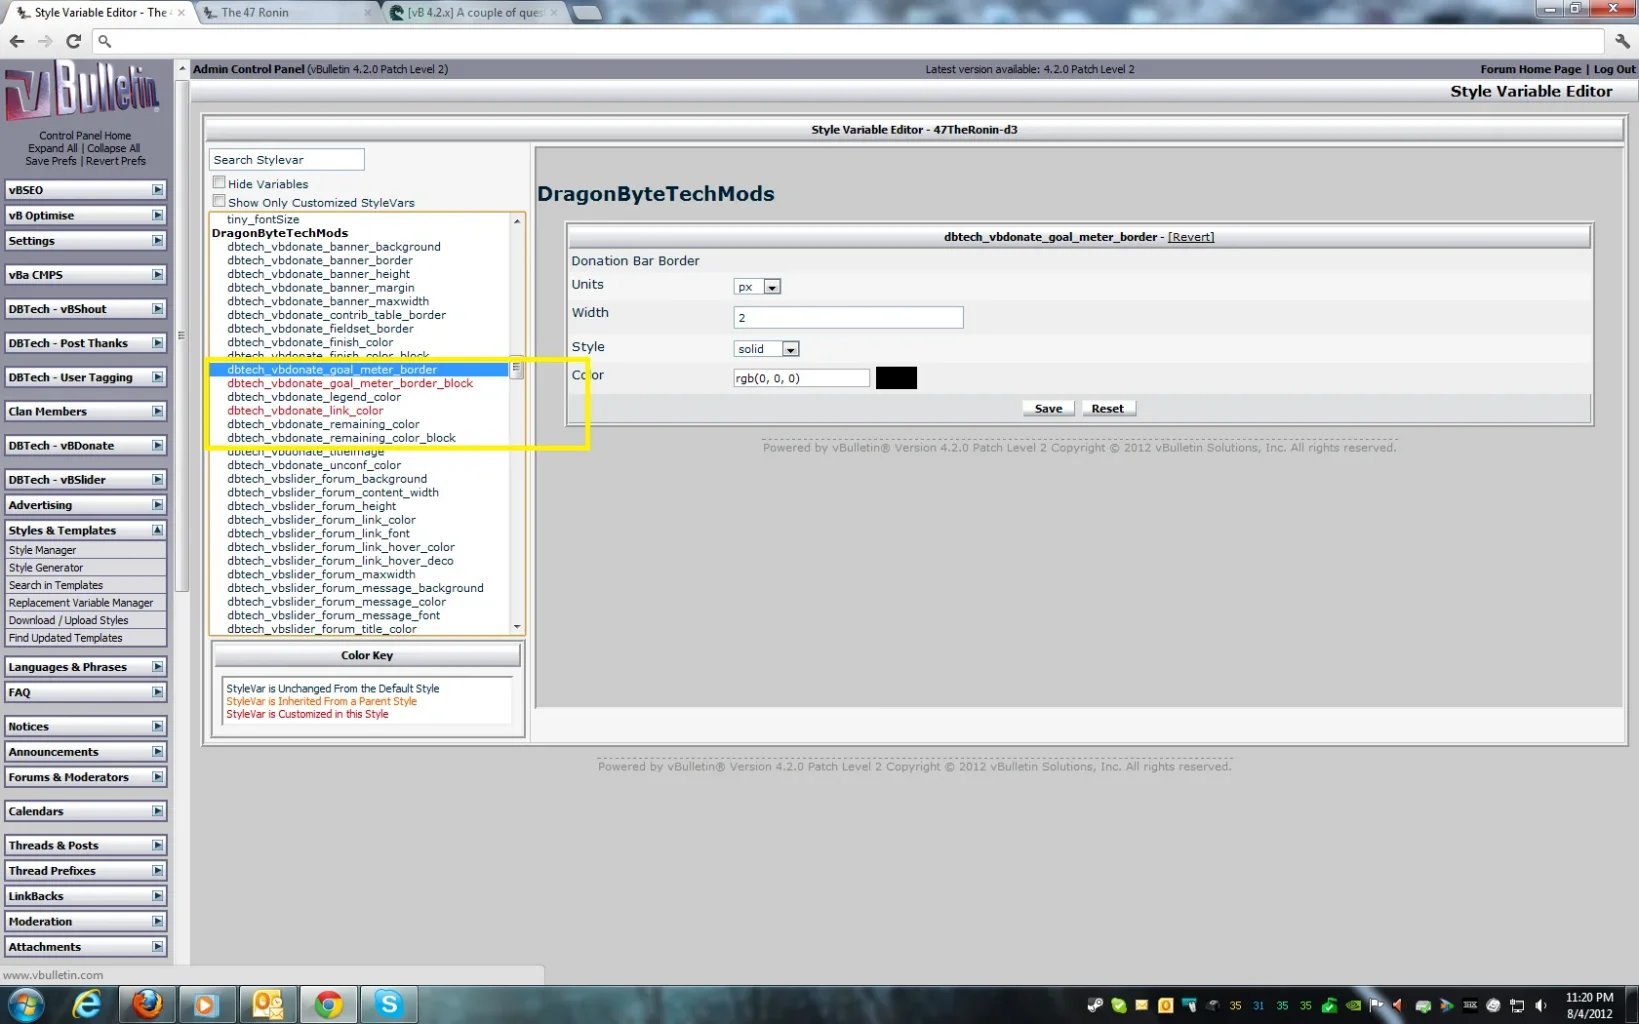Click Control Panel Home link

[85, 135]
